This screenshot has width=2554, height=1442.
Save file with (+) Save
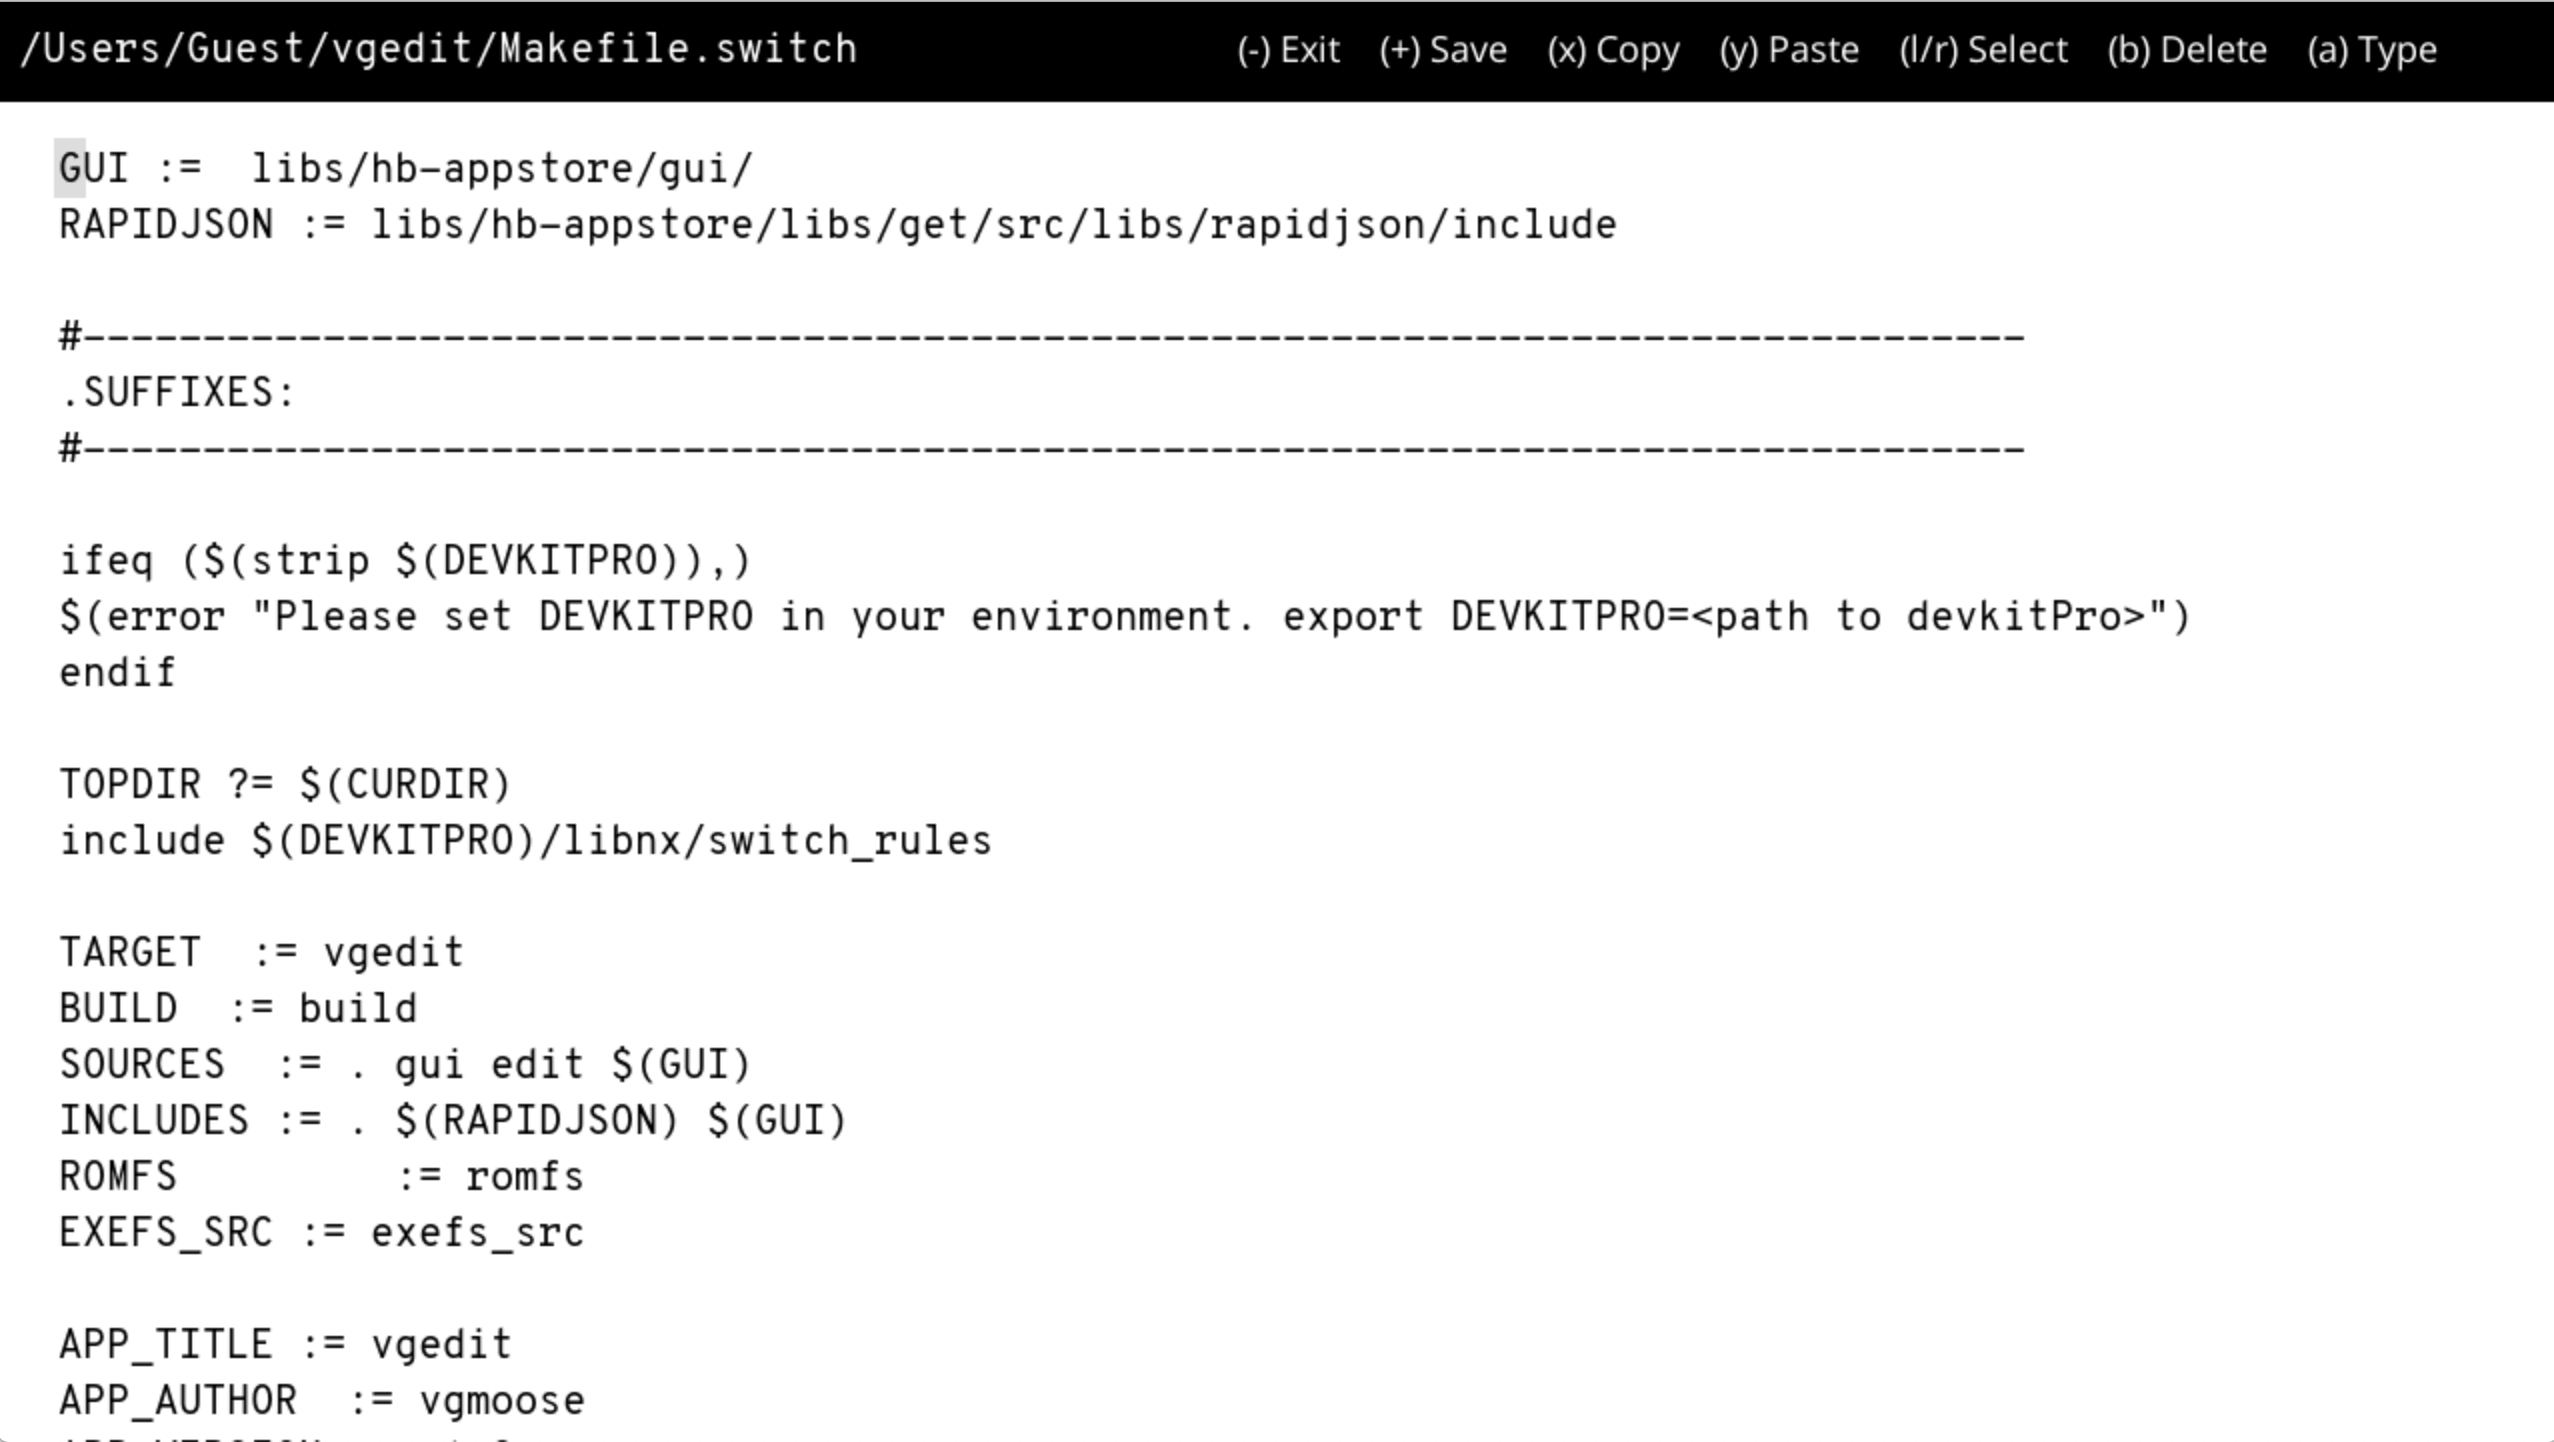(x=1443, y=50)
